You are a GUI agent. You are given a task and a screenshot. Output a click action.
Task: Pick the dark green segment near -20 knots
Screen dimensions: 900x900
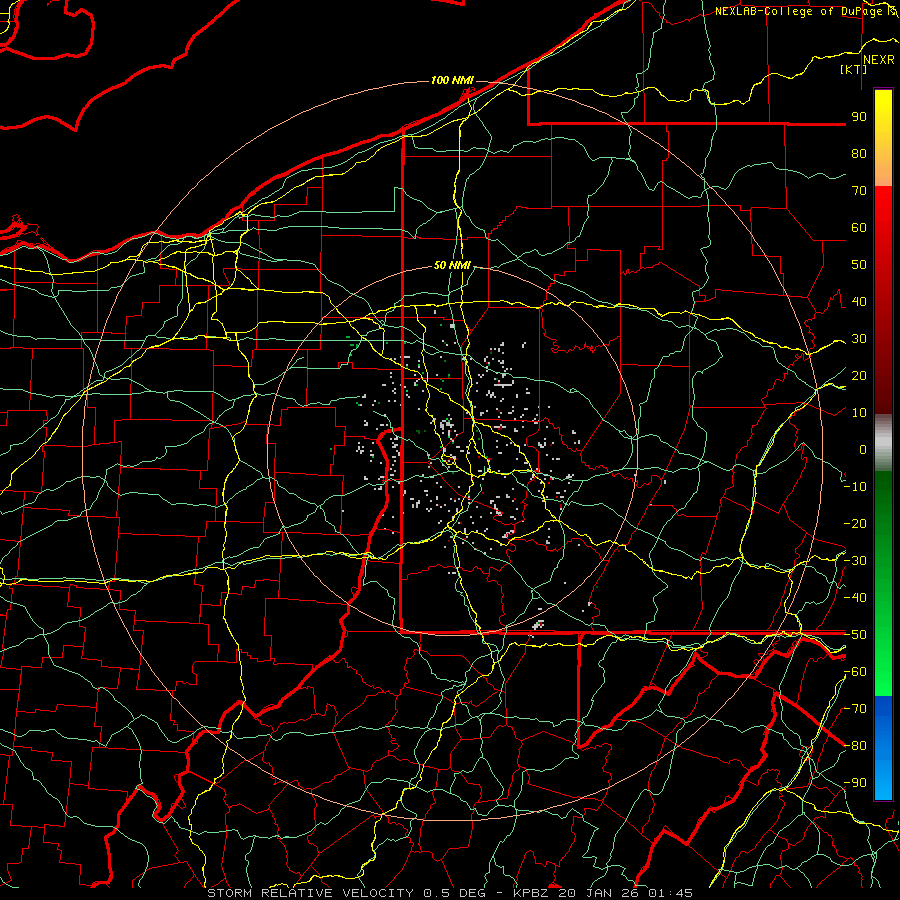[883, 517]
